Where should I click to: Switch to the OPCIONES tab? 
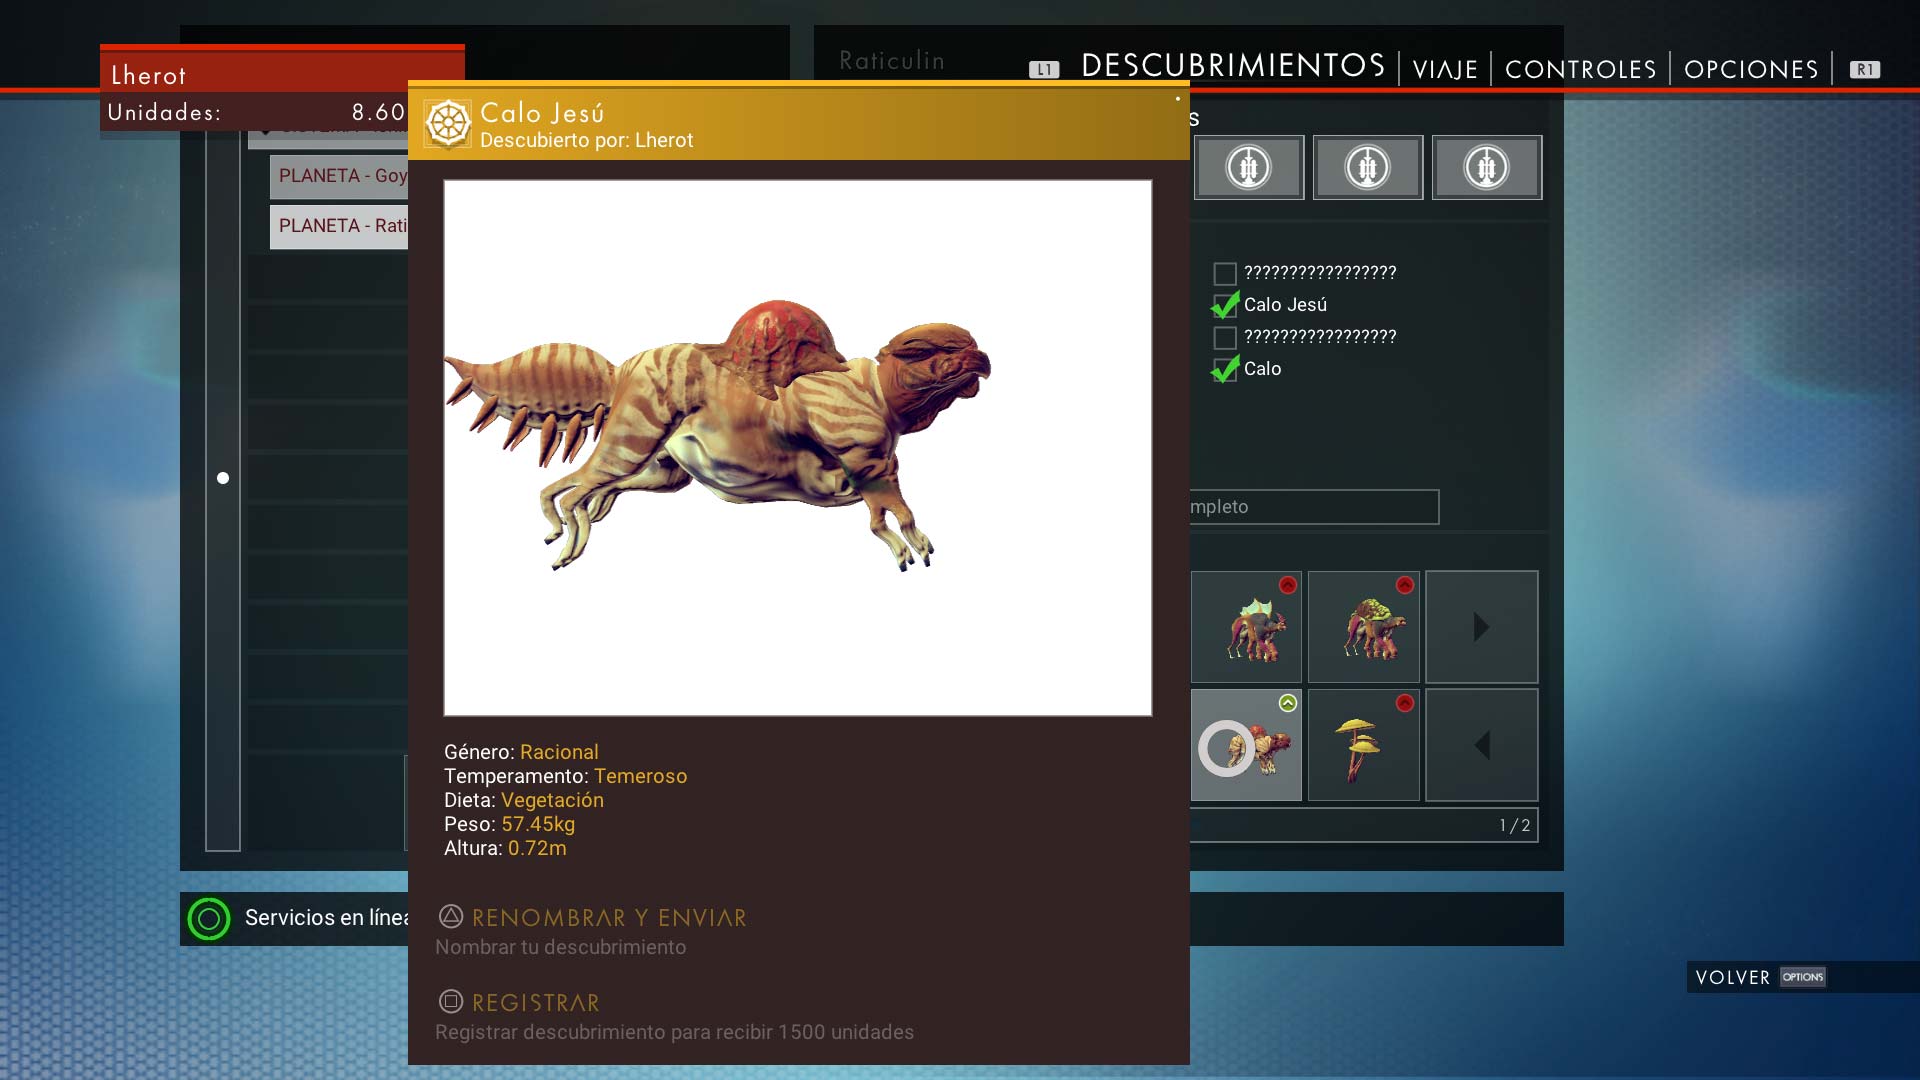click(x=1751, y=69)
